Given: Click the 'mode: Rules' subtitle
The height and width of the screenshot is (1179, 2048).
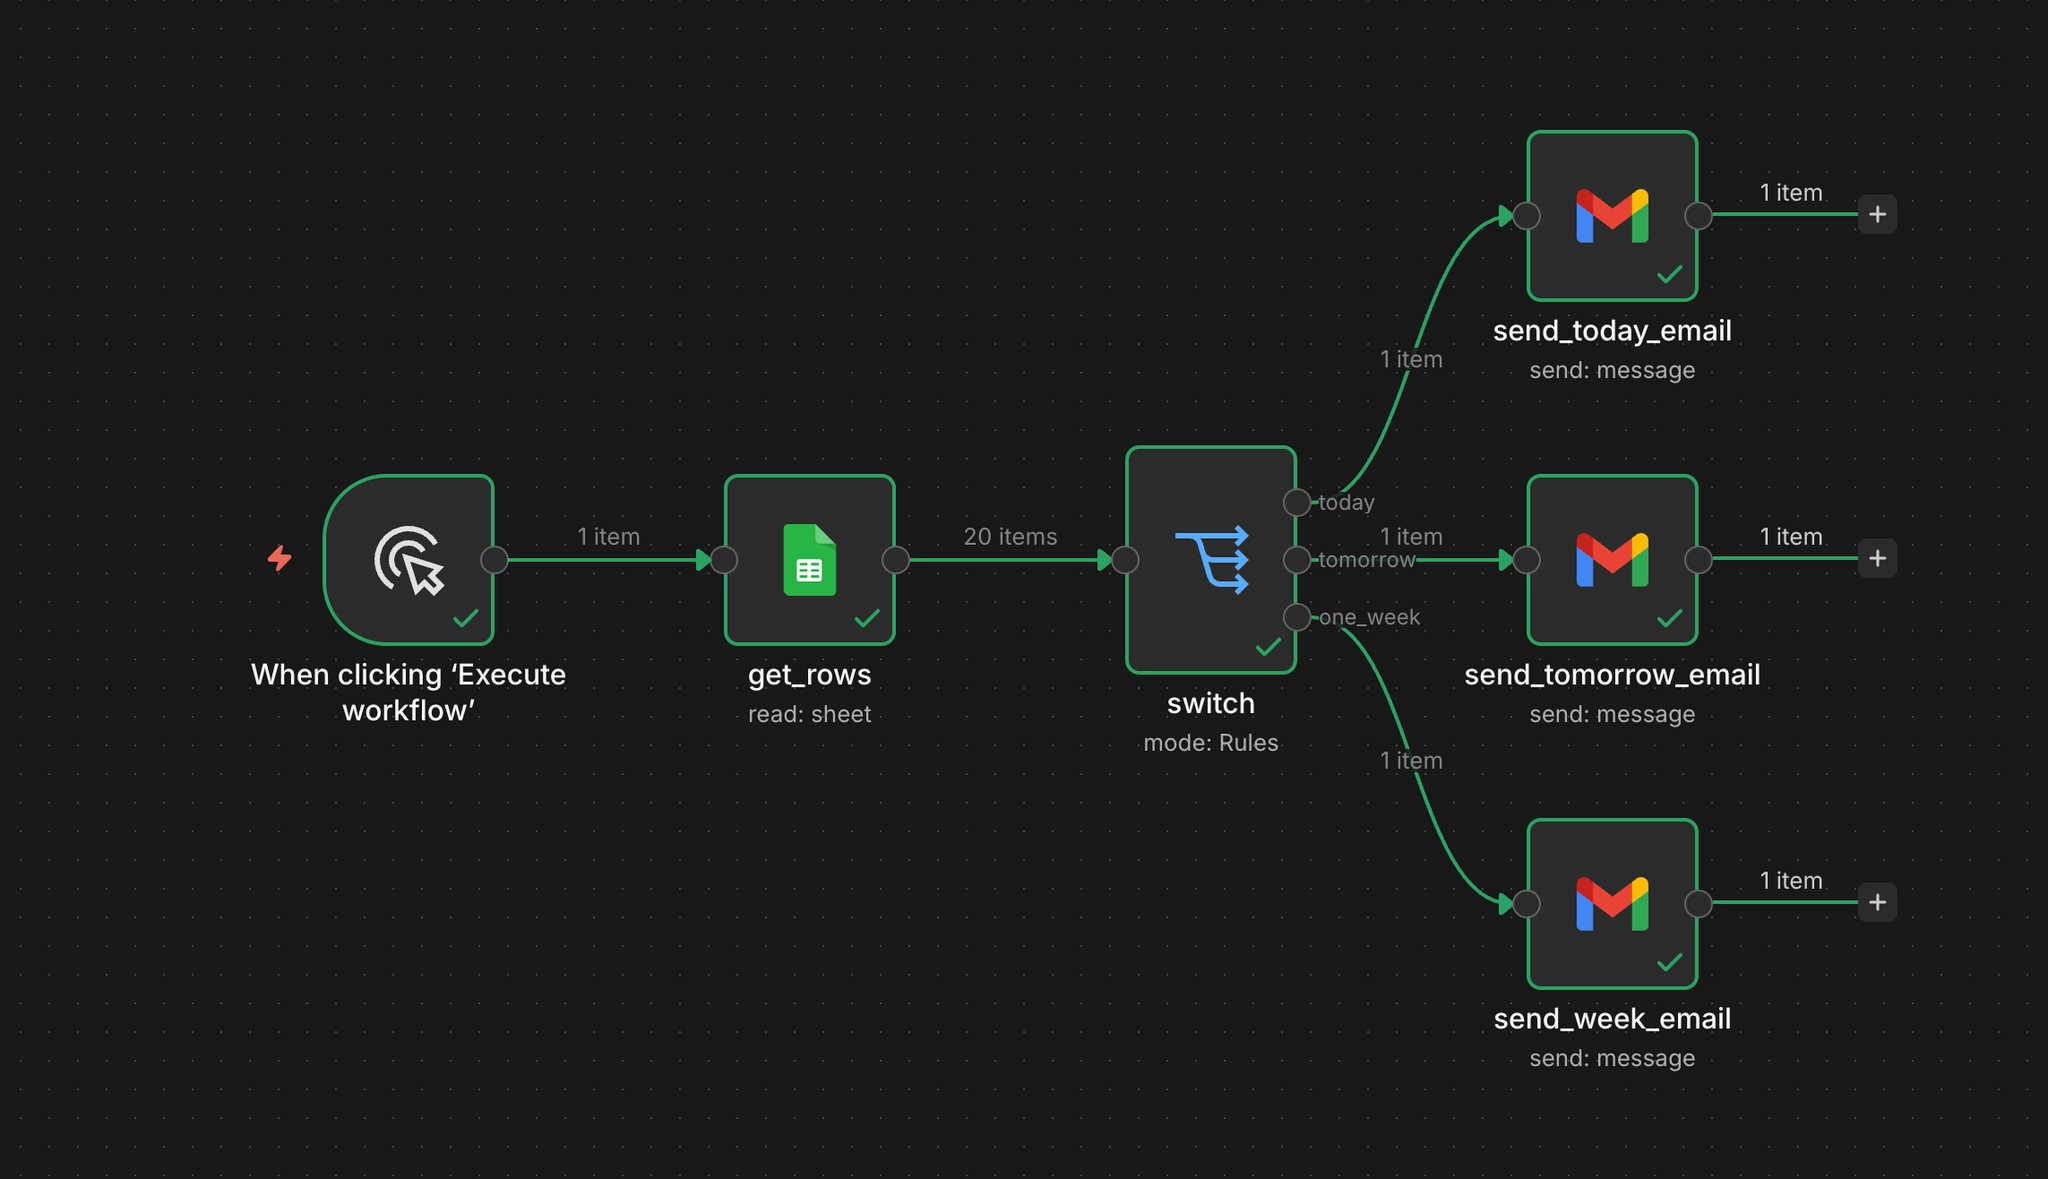Looking at the screenshot, I should (1211, 743).
